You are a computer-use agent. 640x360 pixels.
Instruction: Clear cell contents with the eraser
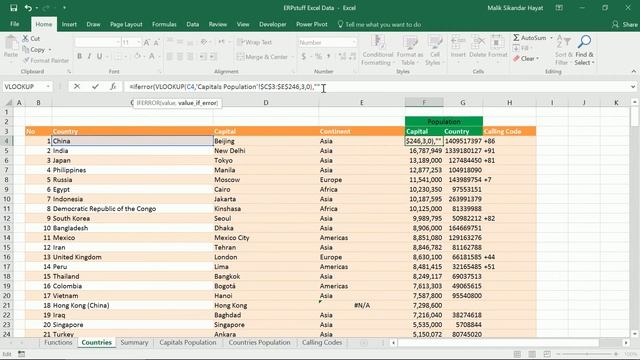526,59
